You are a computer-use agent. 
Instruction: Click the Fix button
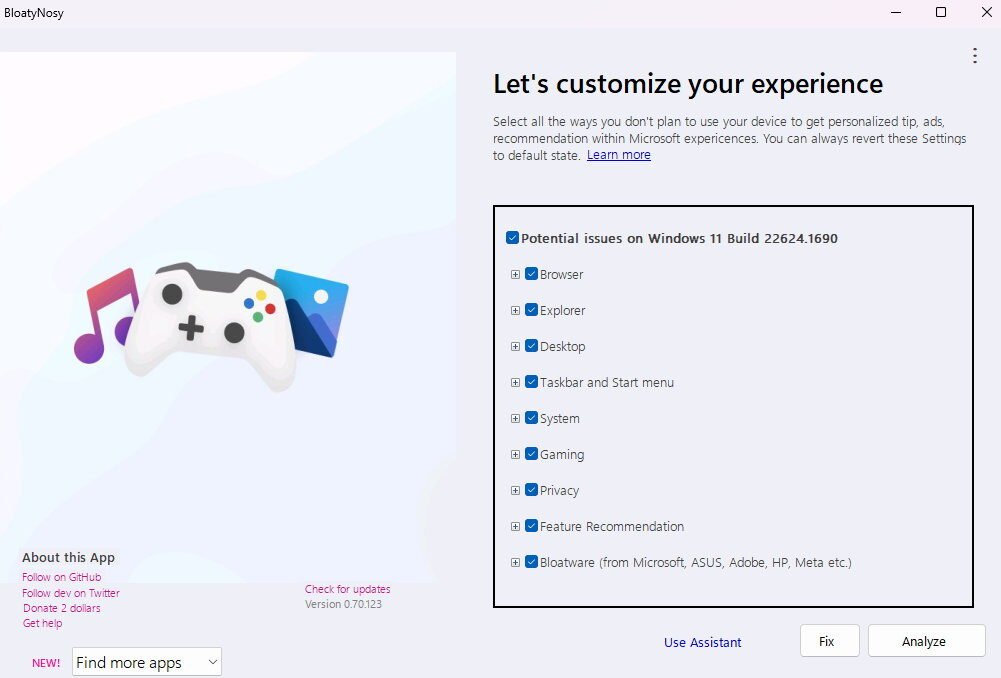click(x=829, y=641)
